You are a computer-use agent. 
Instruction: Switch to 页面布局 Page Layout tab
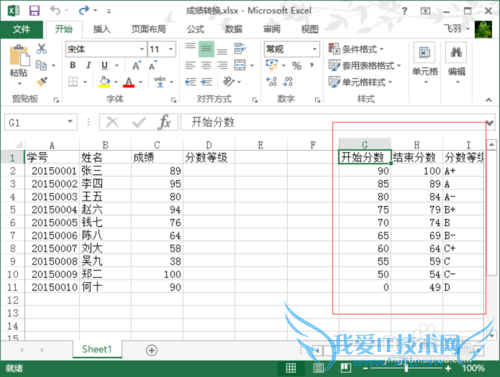pos(148,29)
